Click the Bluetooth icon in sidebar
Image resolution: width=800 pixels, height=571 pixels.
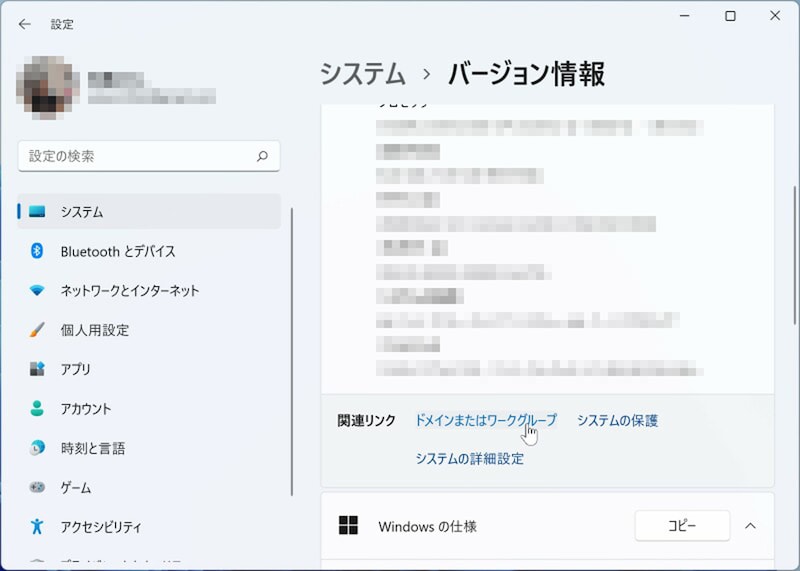(37, 251)
